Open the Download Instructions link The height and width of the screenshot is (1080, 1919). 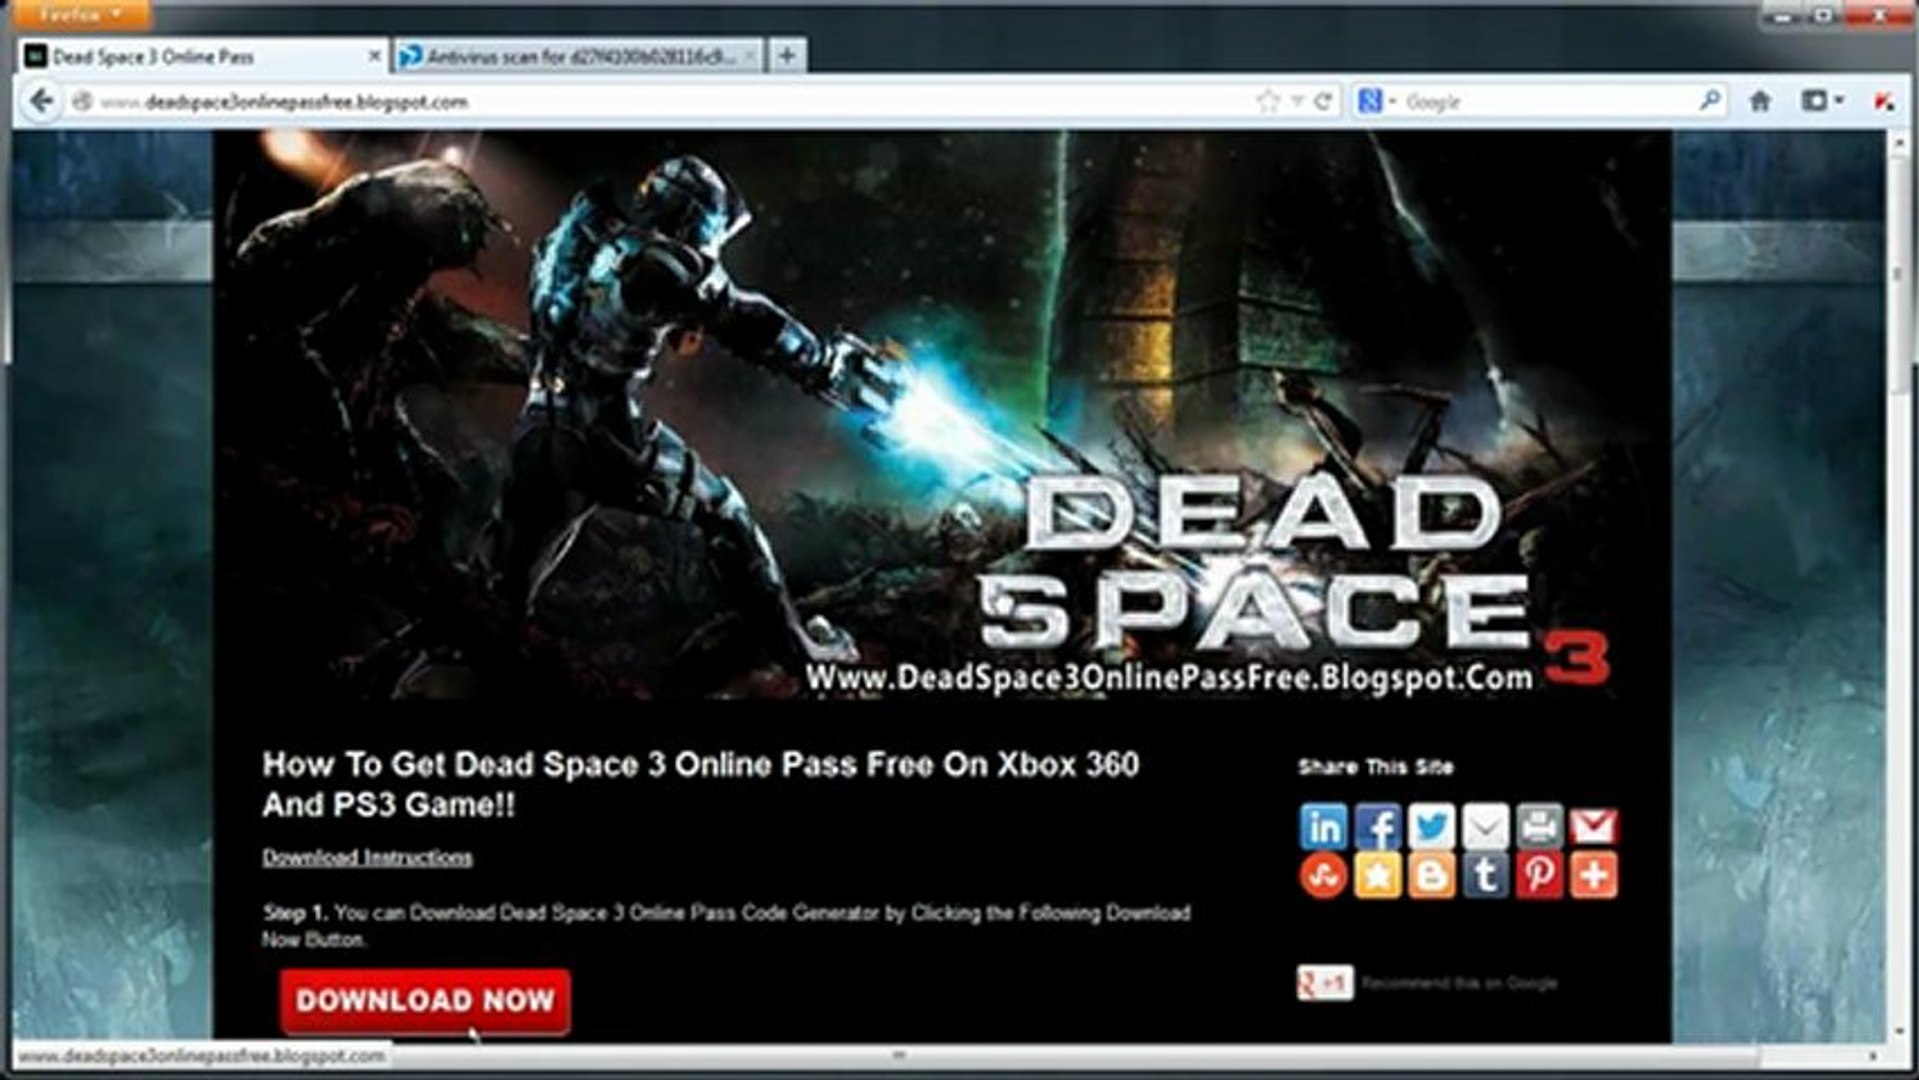coord(368,857)
